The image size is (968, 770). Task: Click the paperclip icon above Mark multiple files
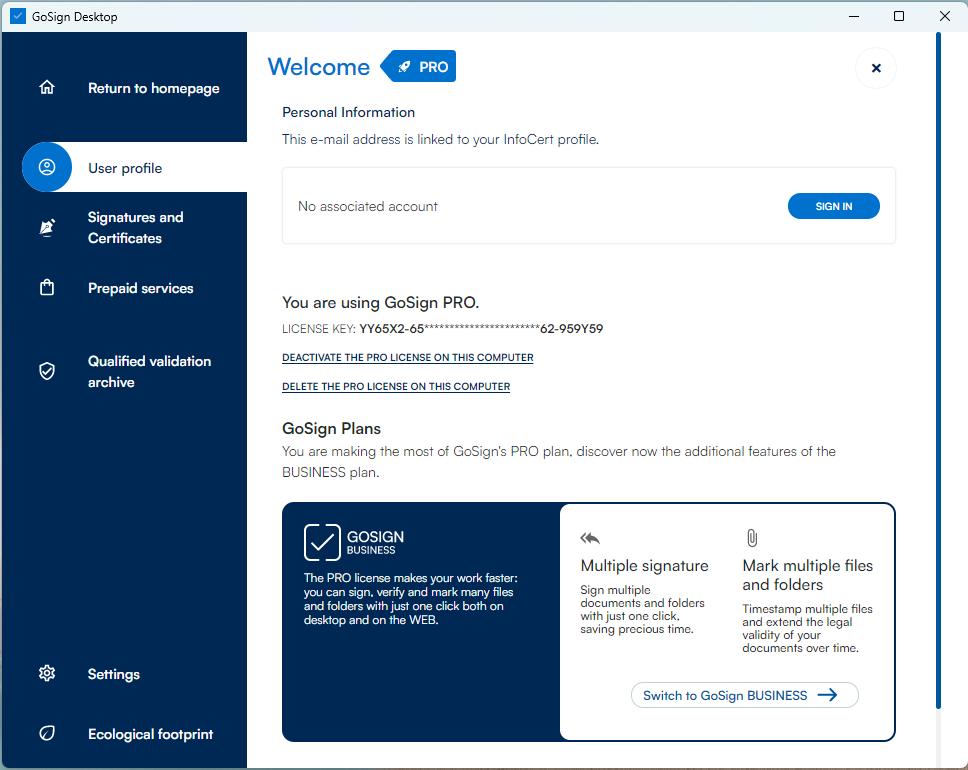pos(752,538)
